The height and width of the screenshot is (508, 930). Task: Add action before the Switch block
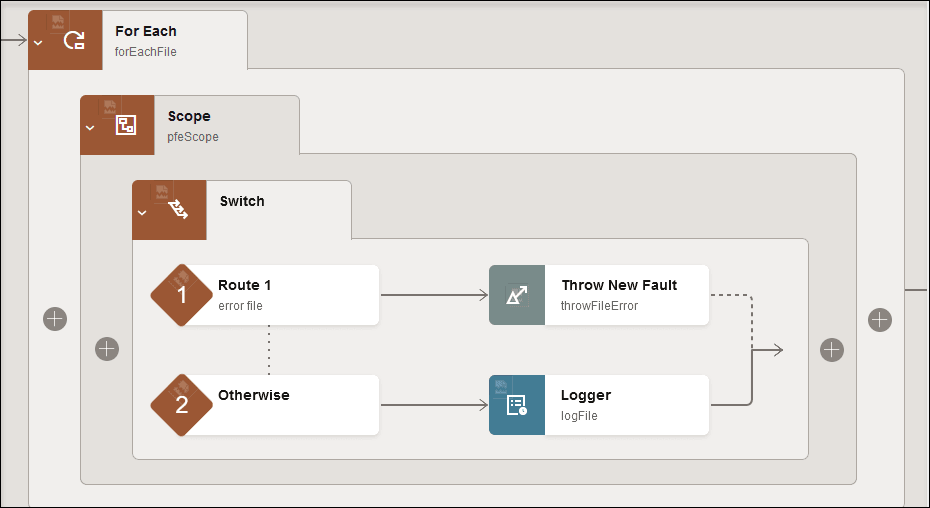(x=107, y=349)
